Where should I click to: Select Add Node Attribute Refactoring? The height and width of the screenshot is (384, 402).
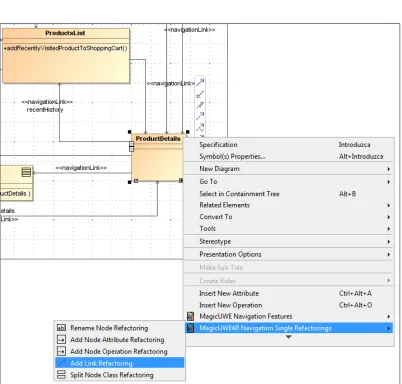click(x=120, y=340)
